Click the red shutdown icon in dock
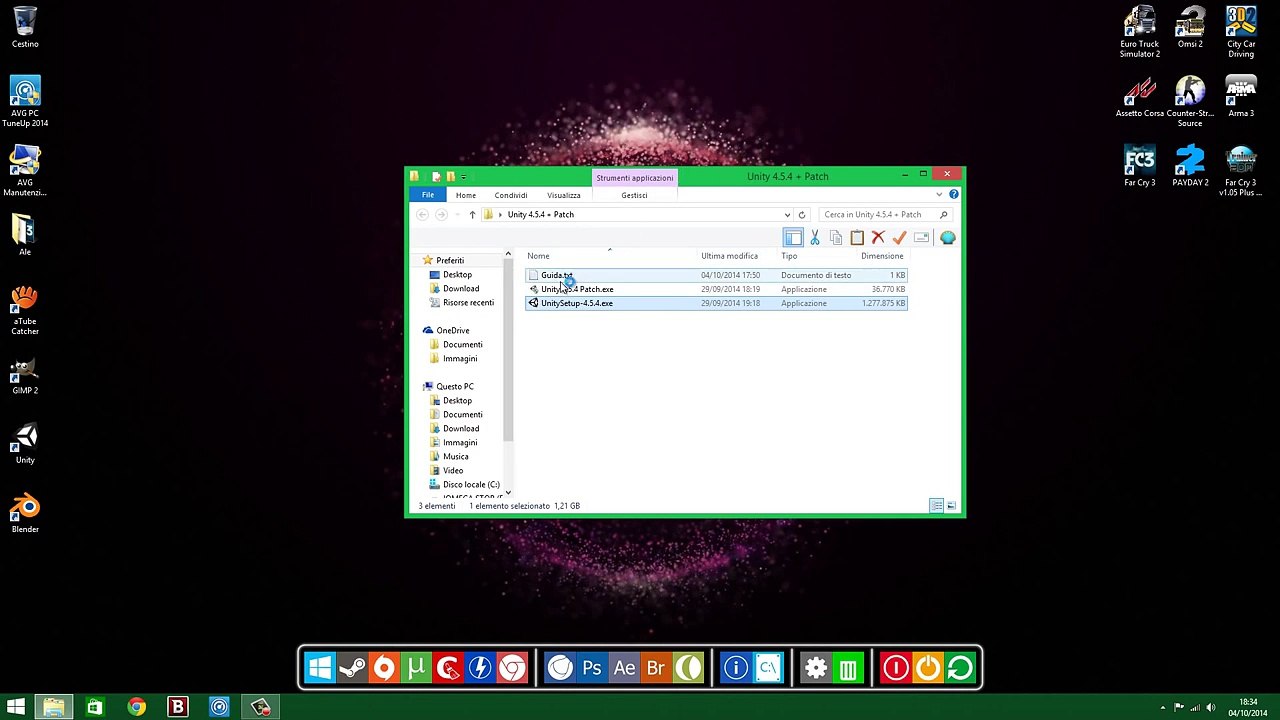The height and width of the screenshot is (720, 1280). tap(896, 668)
